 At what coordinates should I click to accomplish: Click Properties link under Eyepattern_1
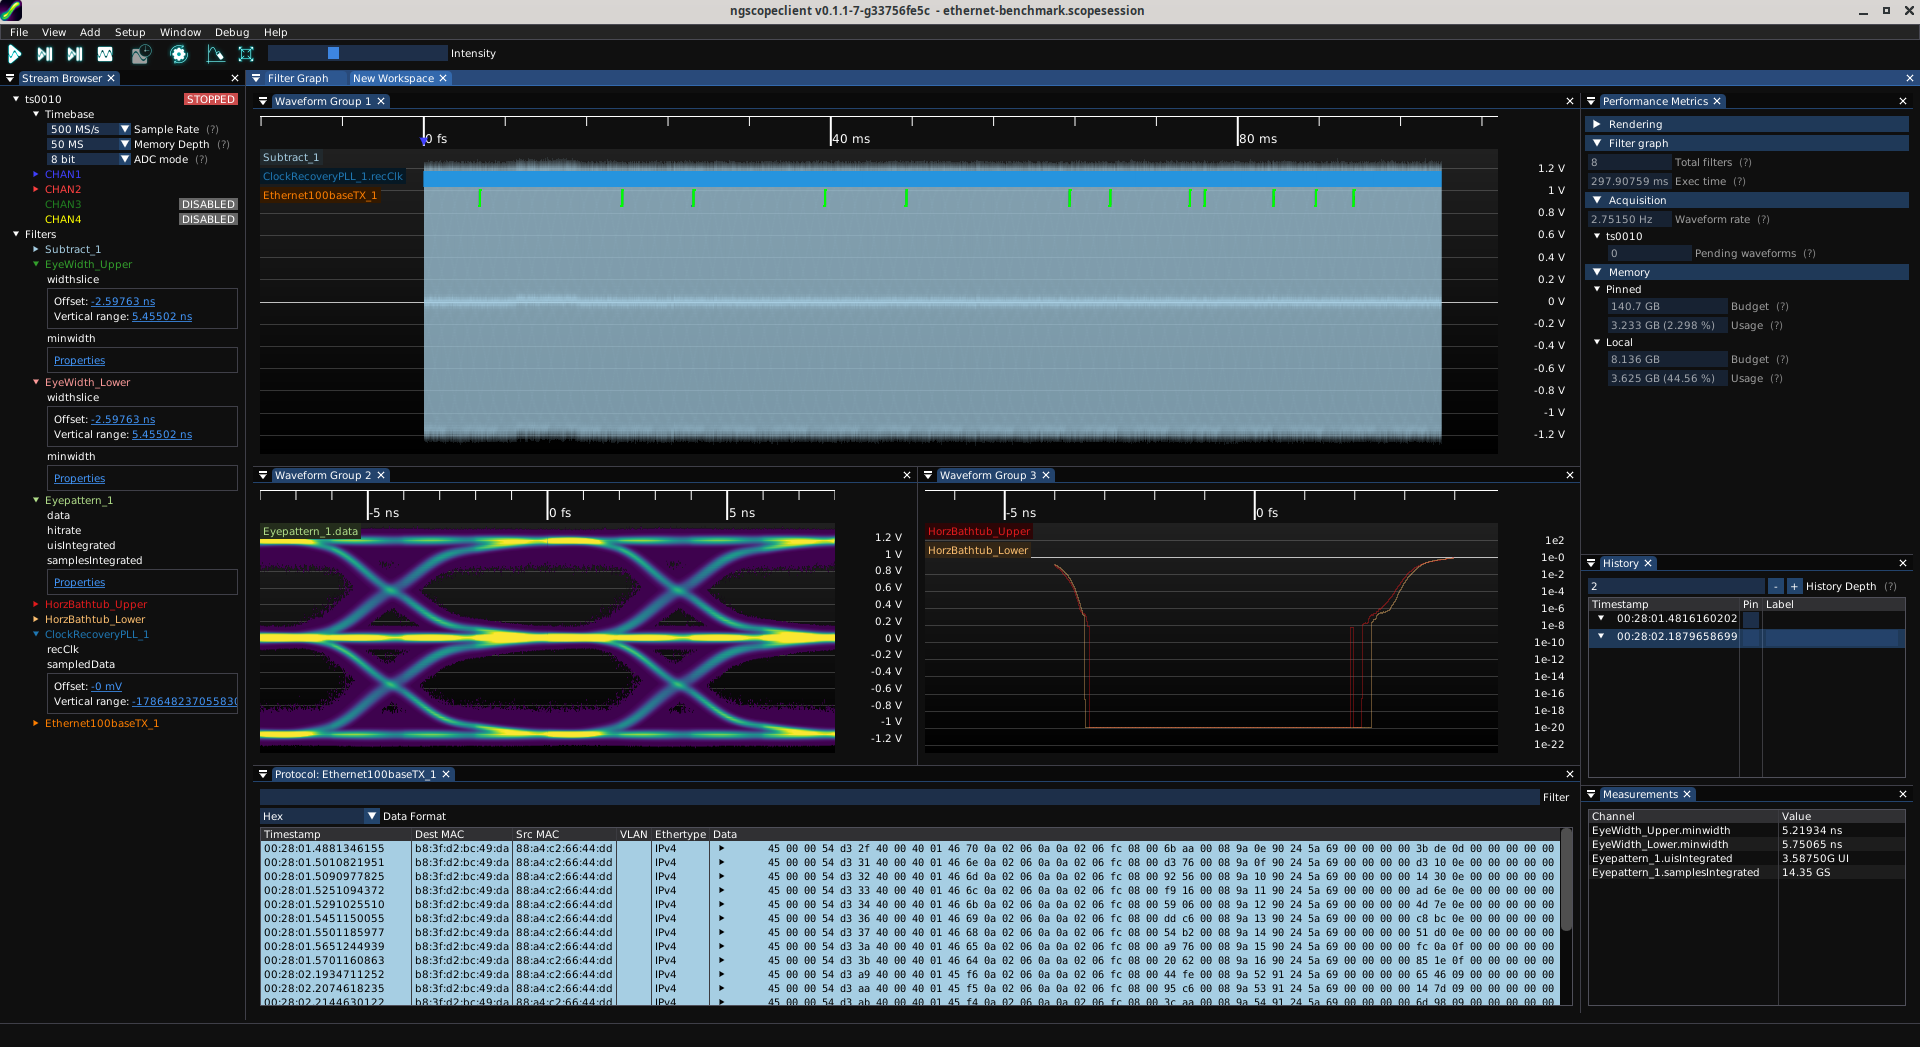coord(79,583)
